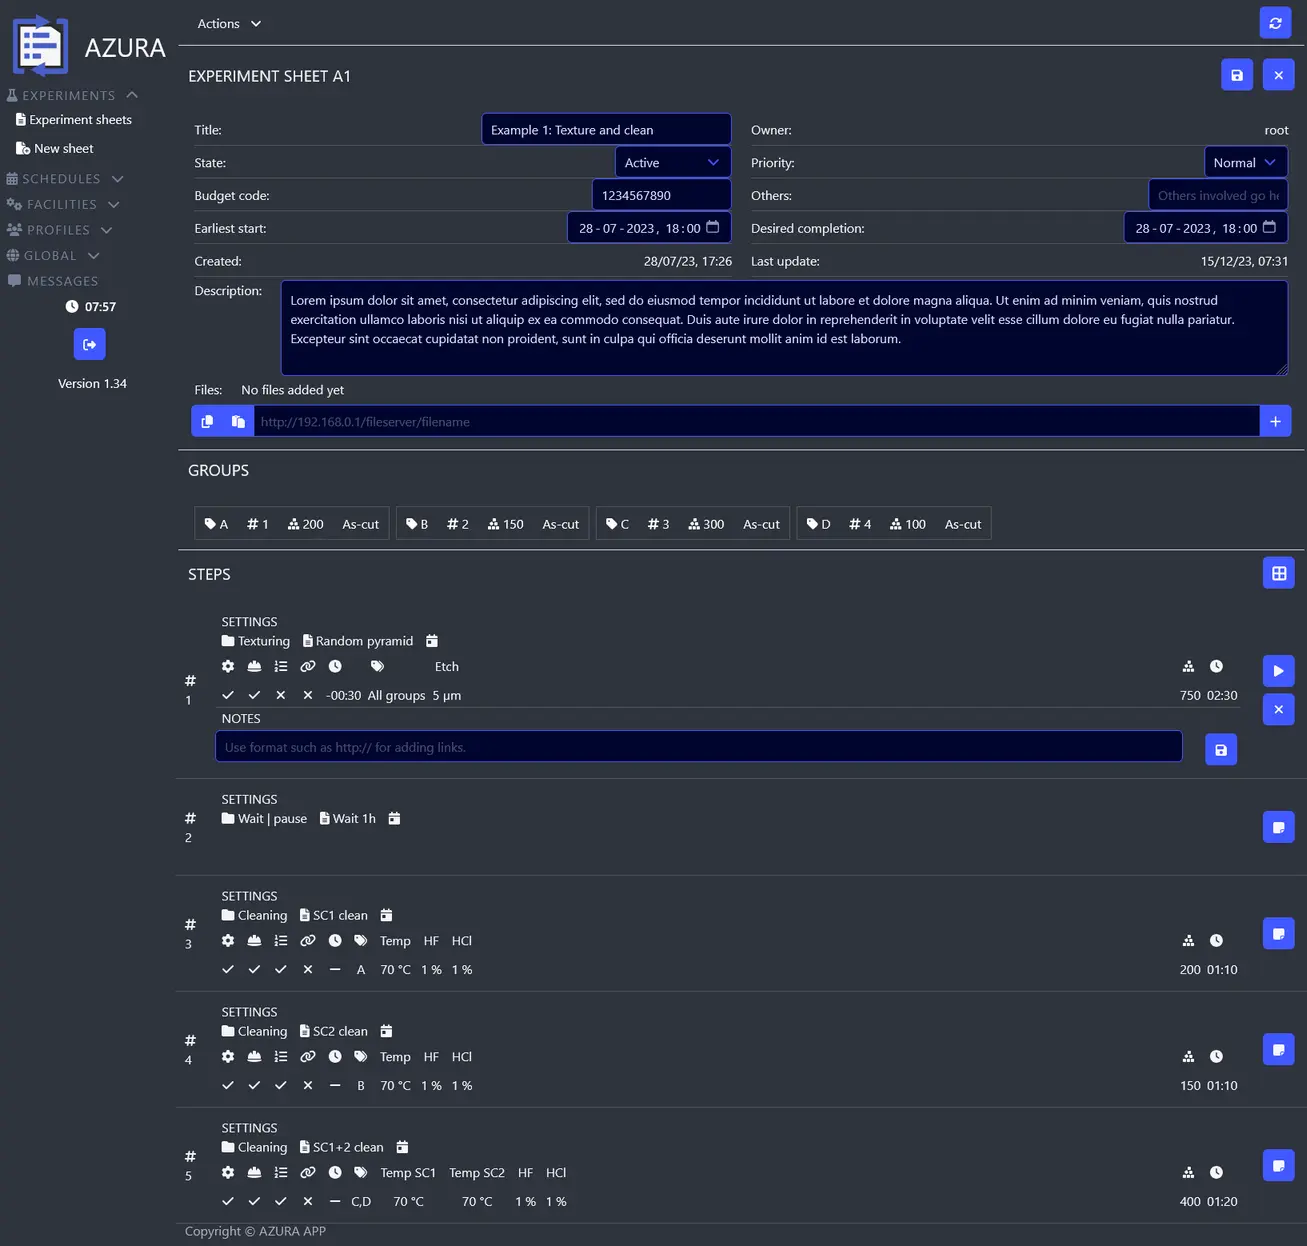1307x1246 pixels.
Task: Click the gear icon in the Random pyramid step
Action: pos(228,666)
